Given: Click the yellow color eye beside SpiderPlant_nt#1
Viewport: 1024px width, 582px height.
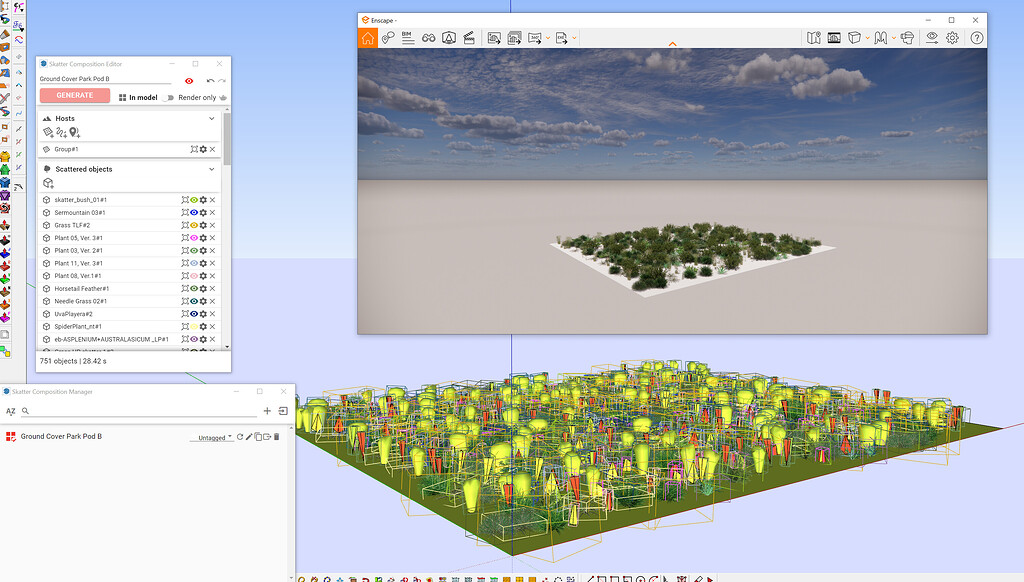Looking at the screenshot, I should 194,326.
